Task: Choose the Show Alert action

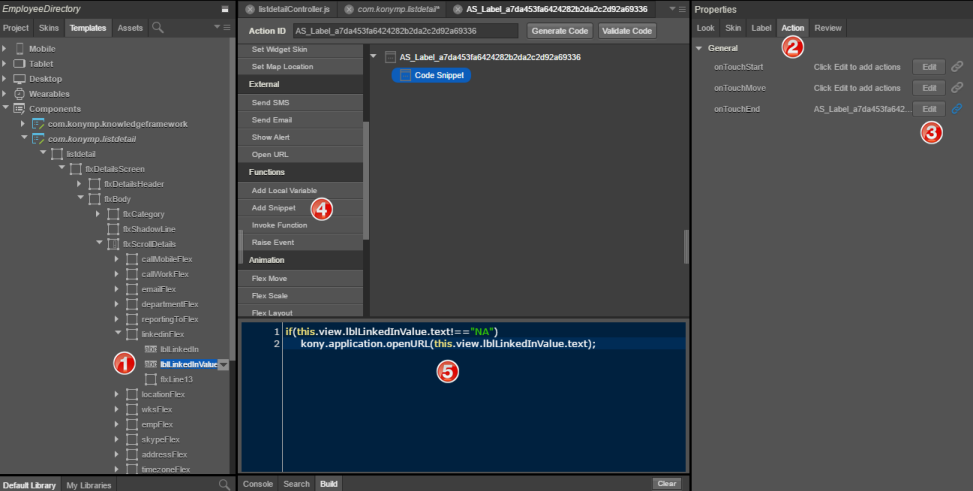Action: (300, 137)
